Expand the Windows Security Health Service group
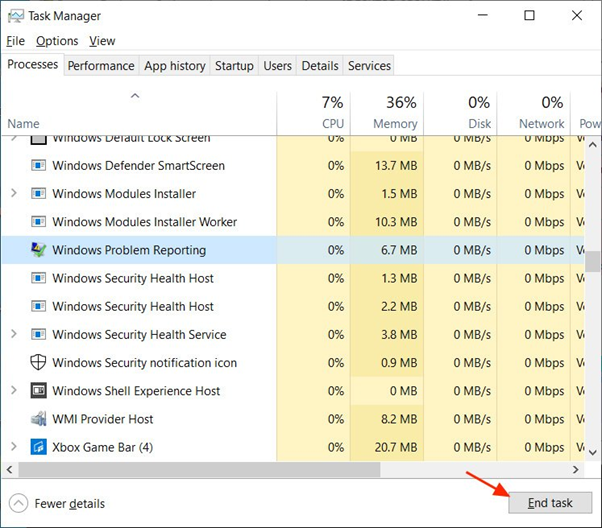The width and height of the screenshot is (602, 528). 14,334
